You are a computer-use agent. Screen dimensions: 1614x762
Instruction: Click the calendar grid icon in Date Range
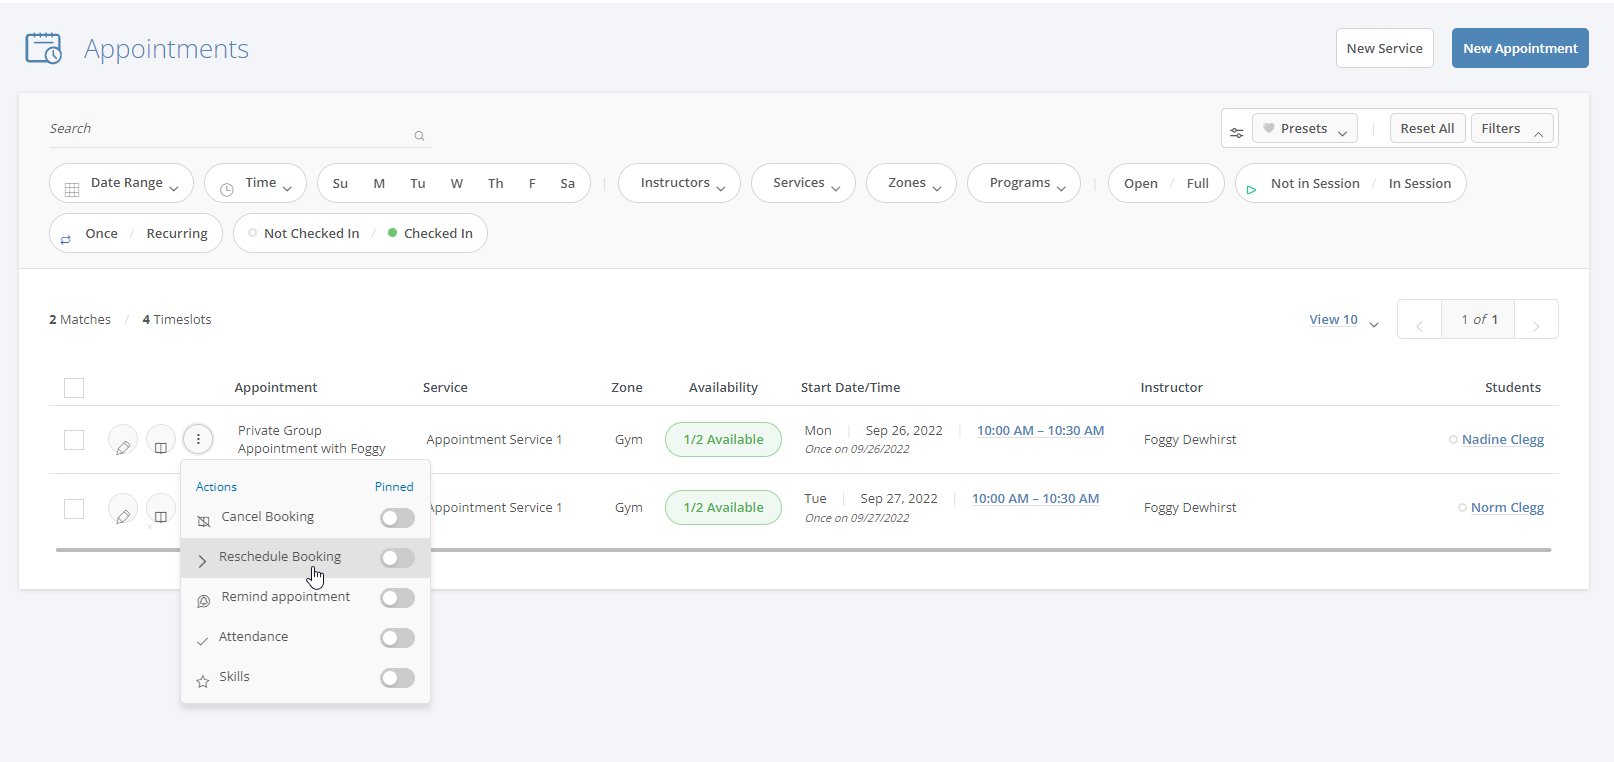(x=72, y=189)
